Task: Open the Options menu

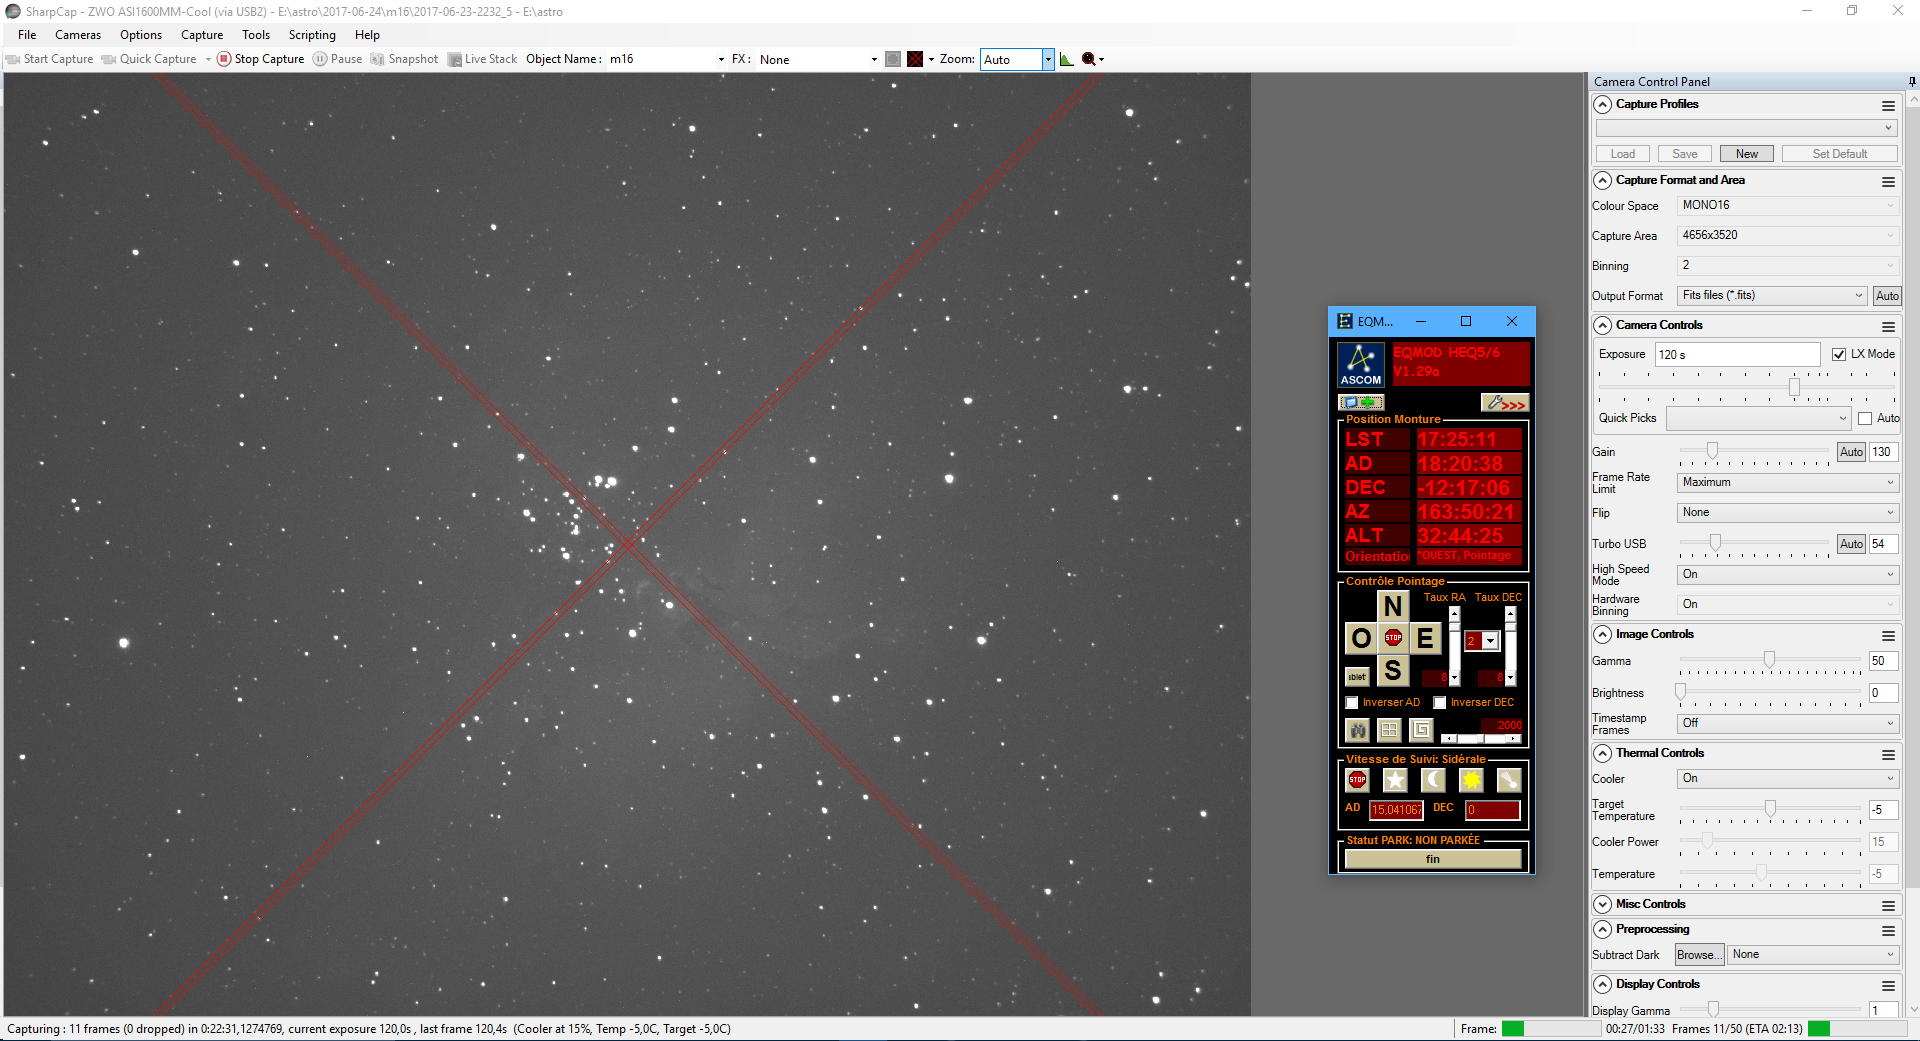Action: [141, 35]
